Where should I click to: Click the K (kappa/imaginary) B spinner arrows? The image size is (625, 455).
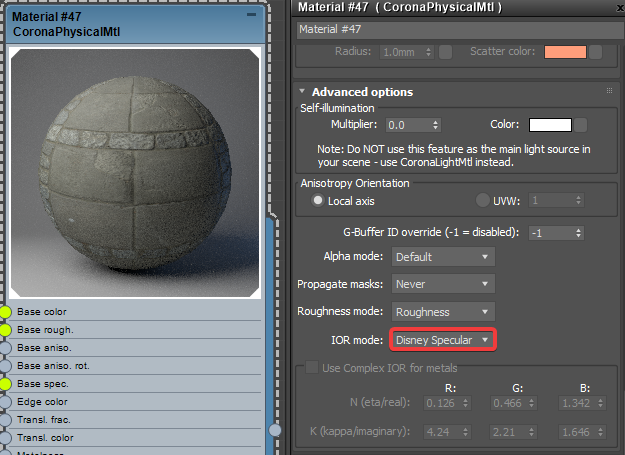(x=600, y=432)
